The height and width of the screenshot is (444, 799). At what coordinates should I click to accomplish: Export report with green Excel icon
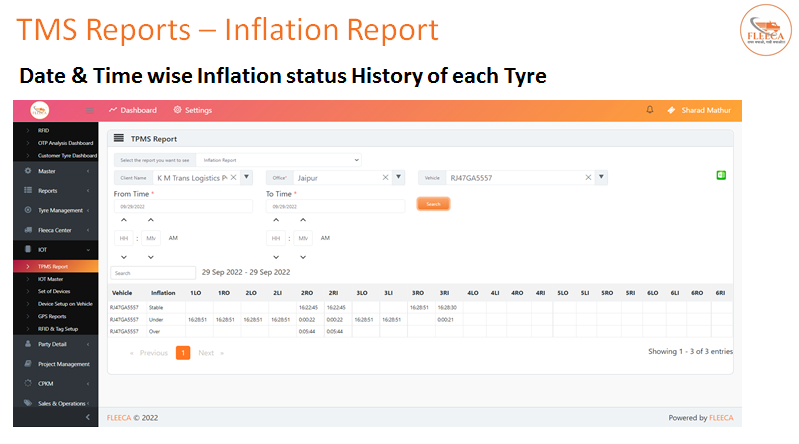point(721,175)
